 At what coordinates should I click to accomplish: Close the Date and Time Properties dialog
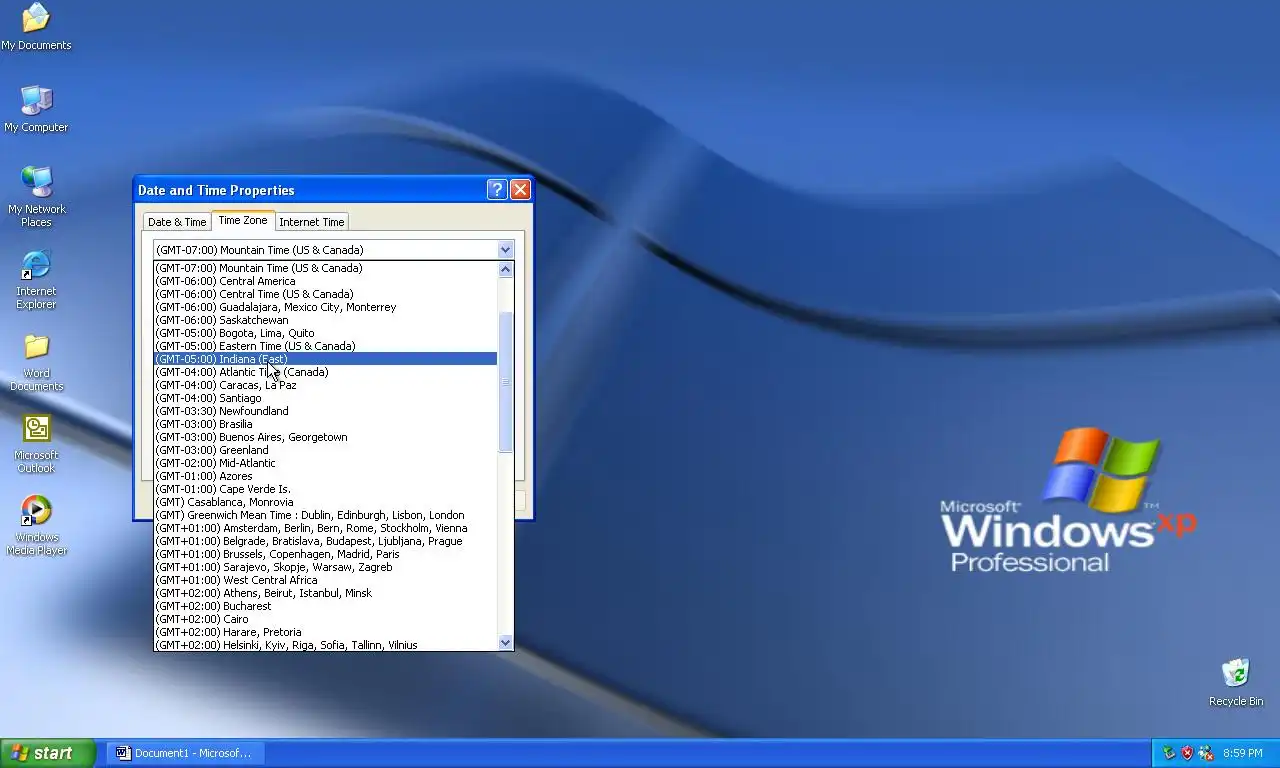click(520, 190)
